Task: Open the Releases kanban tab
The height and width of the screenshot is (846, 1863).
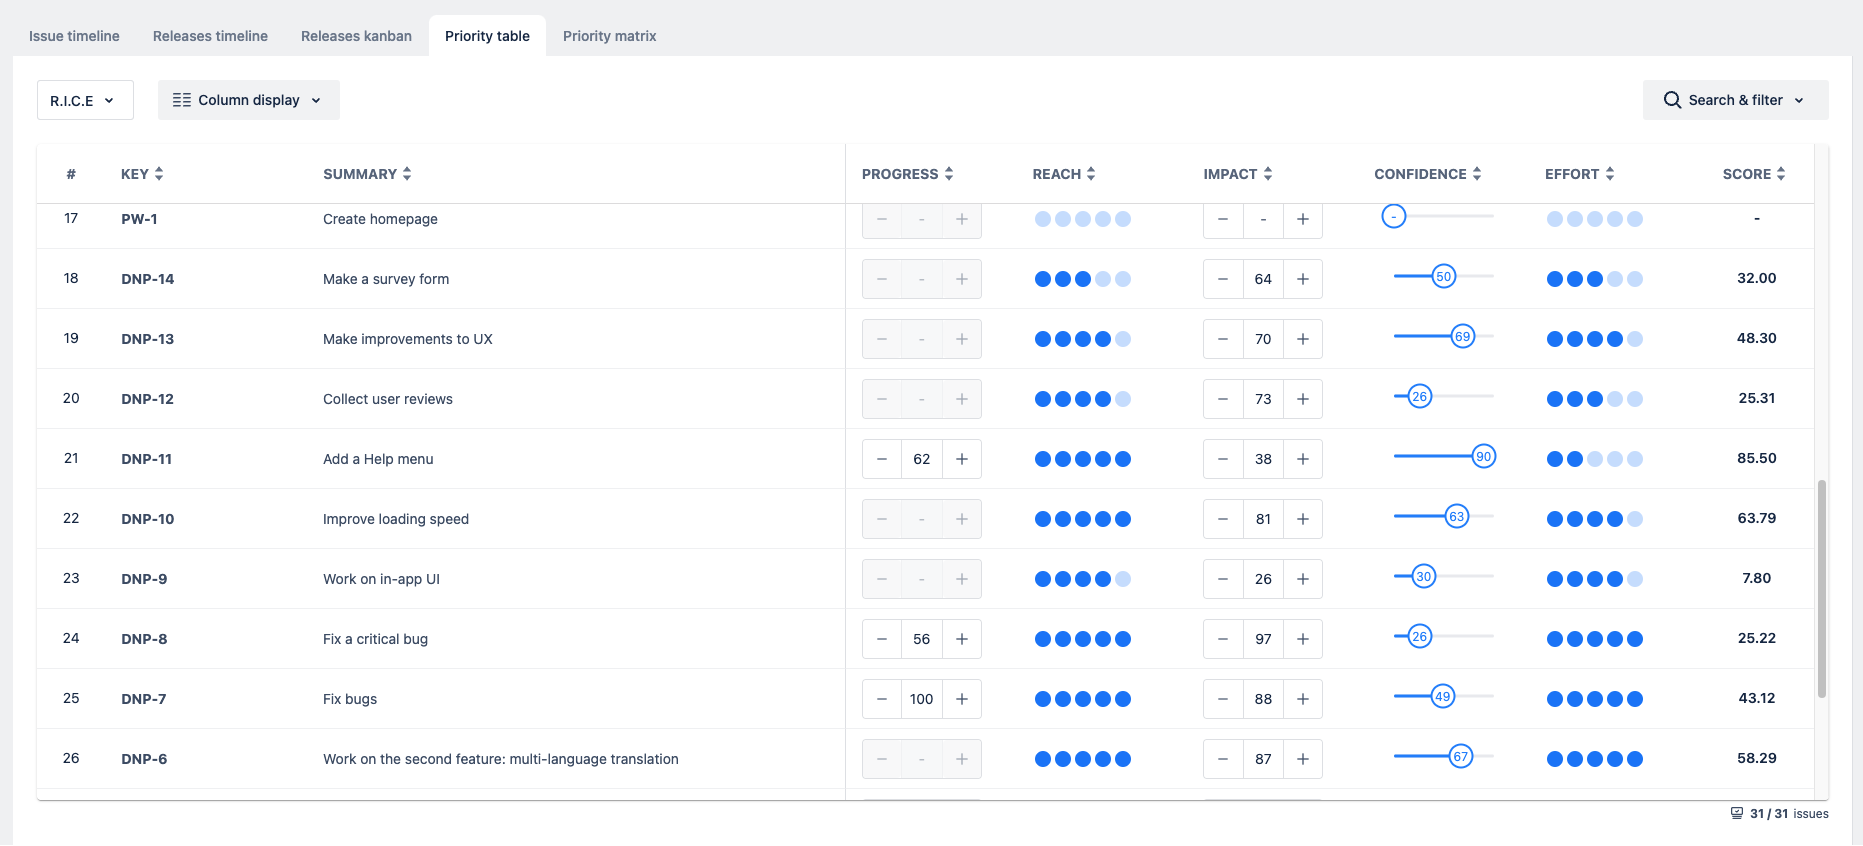Action: (x=356, y=36)
